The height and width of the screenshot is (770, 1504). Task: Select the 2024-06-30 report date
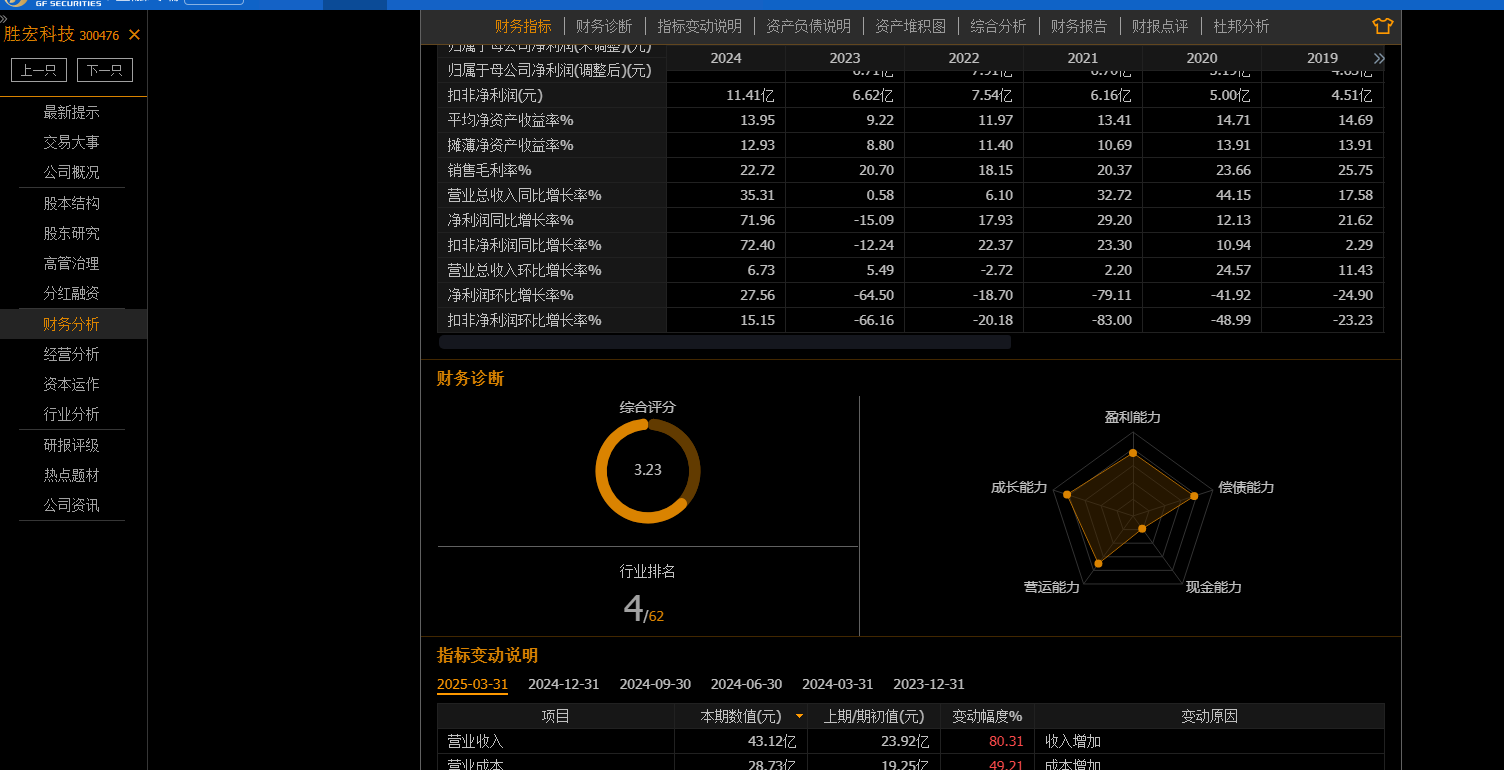[746, 684]
